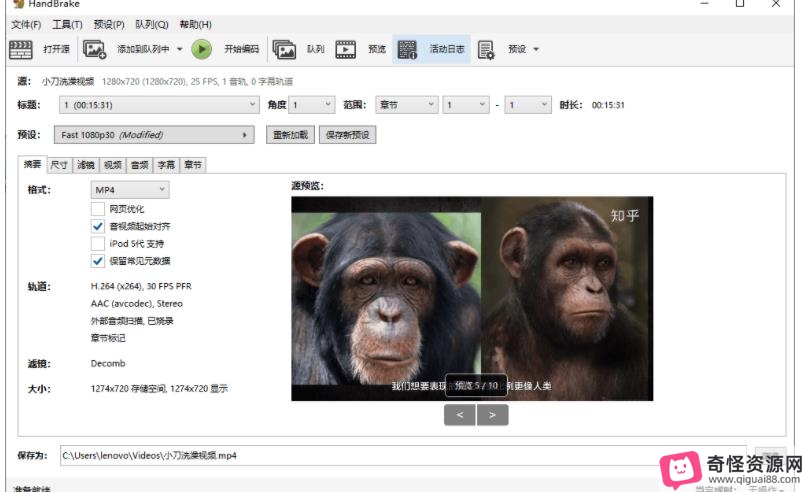Viewport: 803px width, 492px height.
Task: Enable iPod 5代 支持 checkbox
Action: (x=98, y=243)
